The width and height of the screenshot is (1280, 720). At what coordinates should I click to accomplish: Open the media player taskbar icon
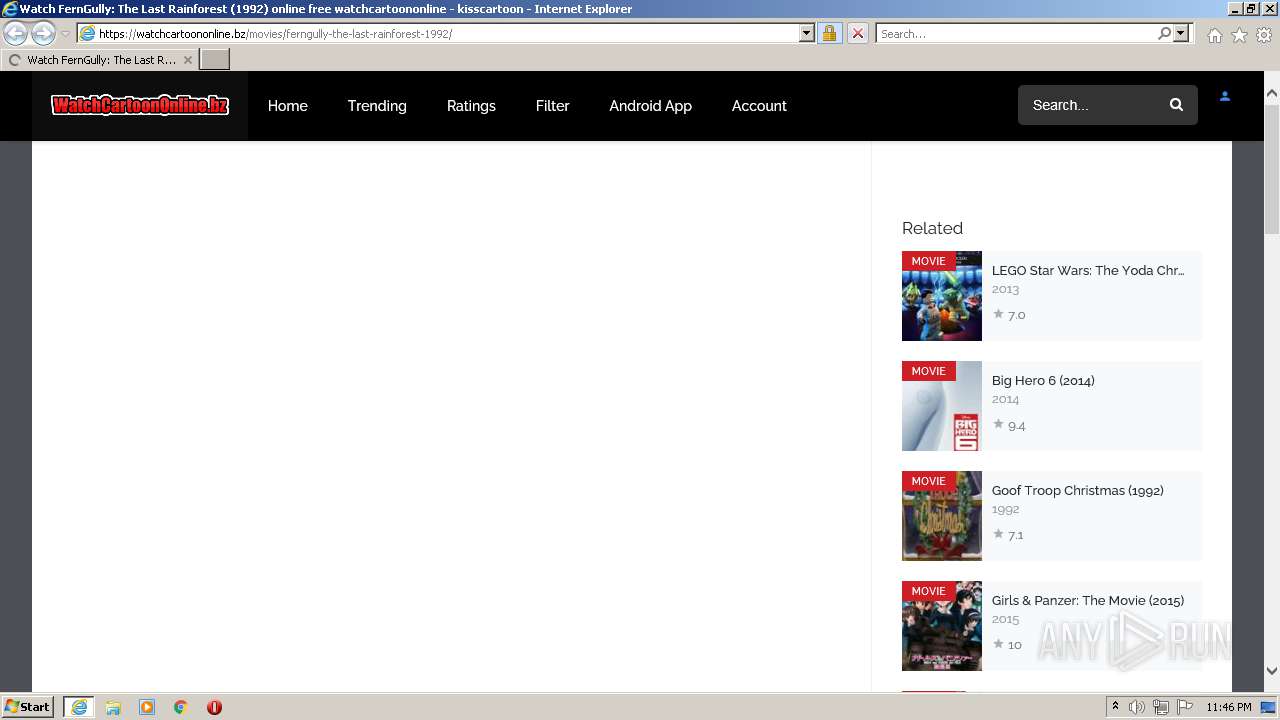point(147,707)
